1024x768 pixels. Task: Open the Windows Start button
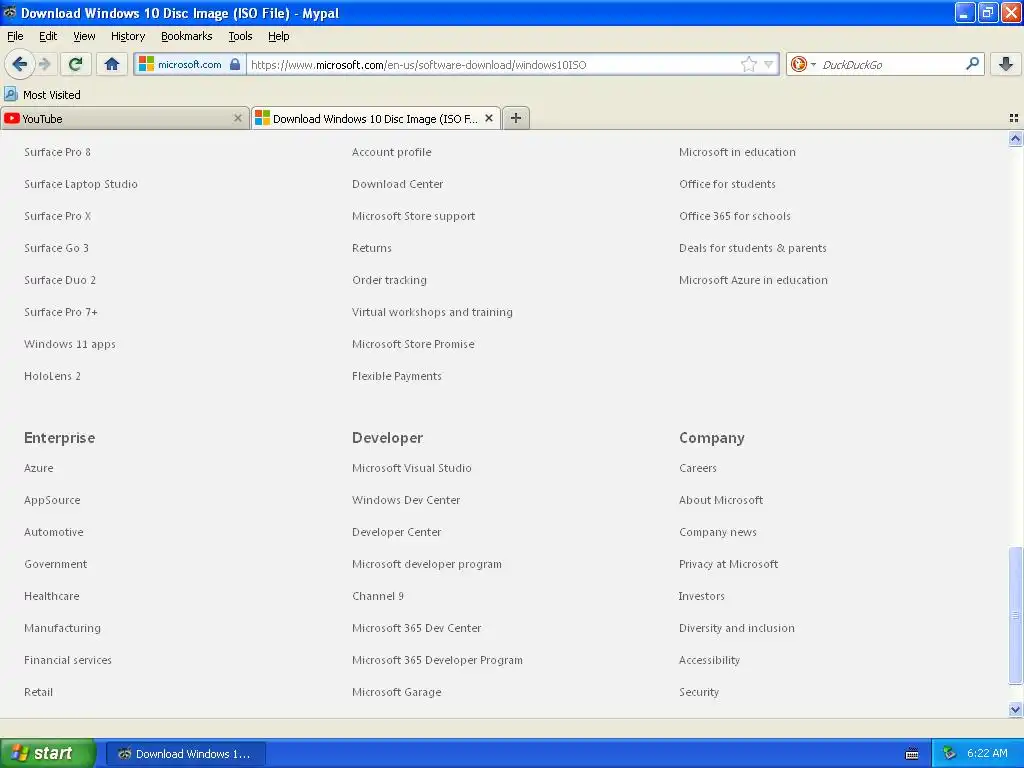click(48, 754)
